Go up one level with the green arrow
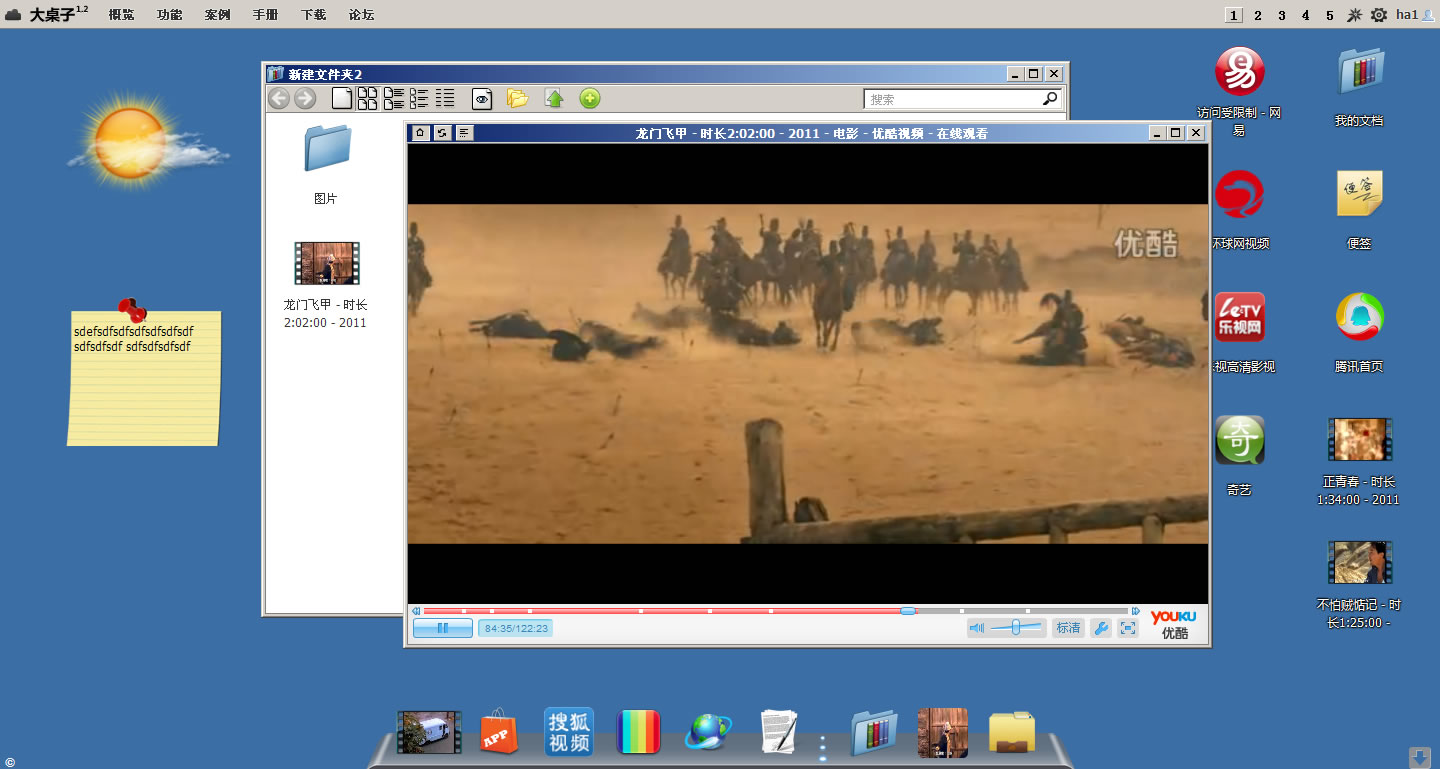Image resolution: width=1440 pixels, height=769 pixels. click(554, 98)
